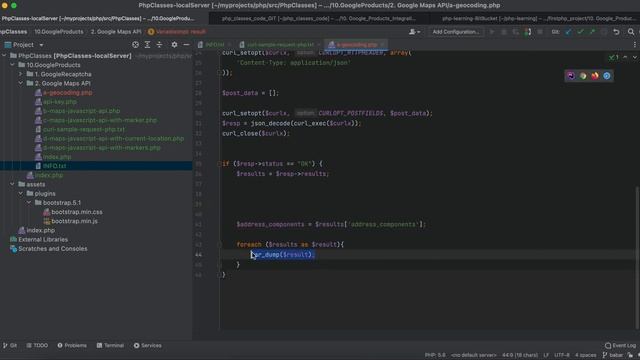Click the PHP language level status widget
The width and height of the screenshot is (640, 360).
pos(435,355)
